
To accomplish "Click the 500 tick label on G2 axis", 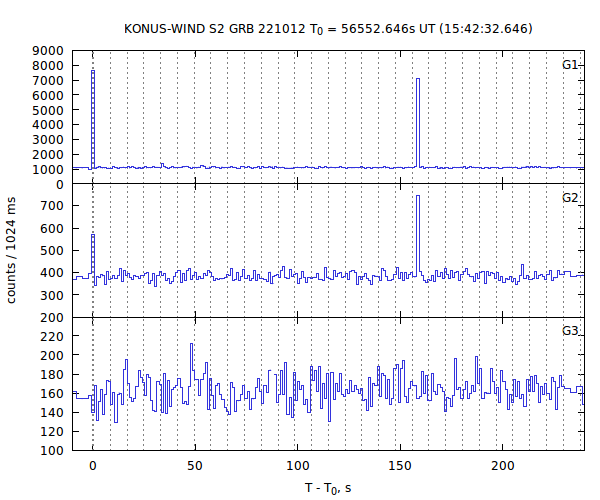I will click(x=52, y=251).
